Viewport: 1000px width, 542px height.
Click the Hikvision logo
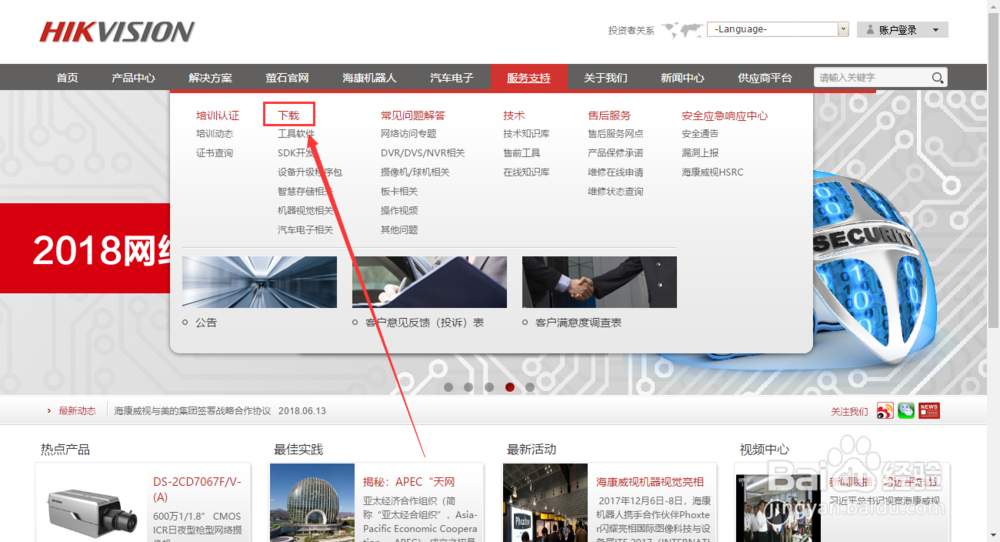coord(117,31)
